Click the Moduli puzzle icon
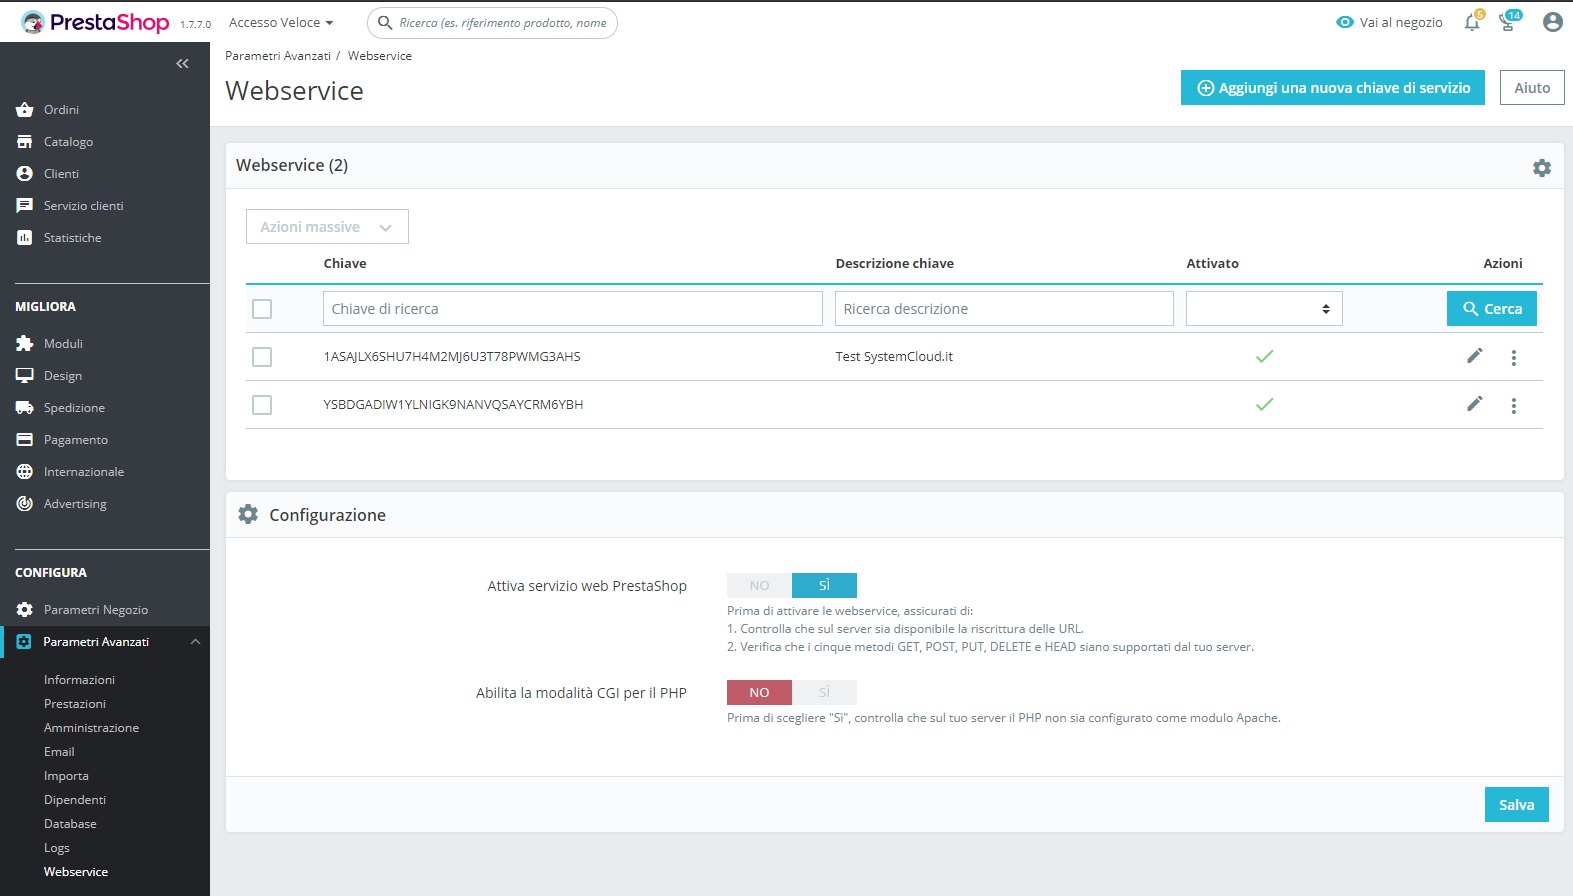The width and height of the screenshot is (1573, 896). tap(25, 344)
